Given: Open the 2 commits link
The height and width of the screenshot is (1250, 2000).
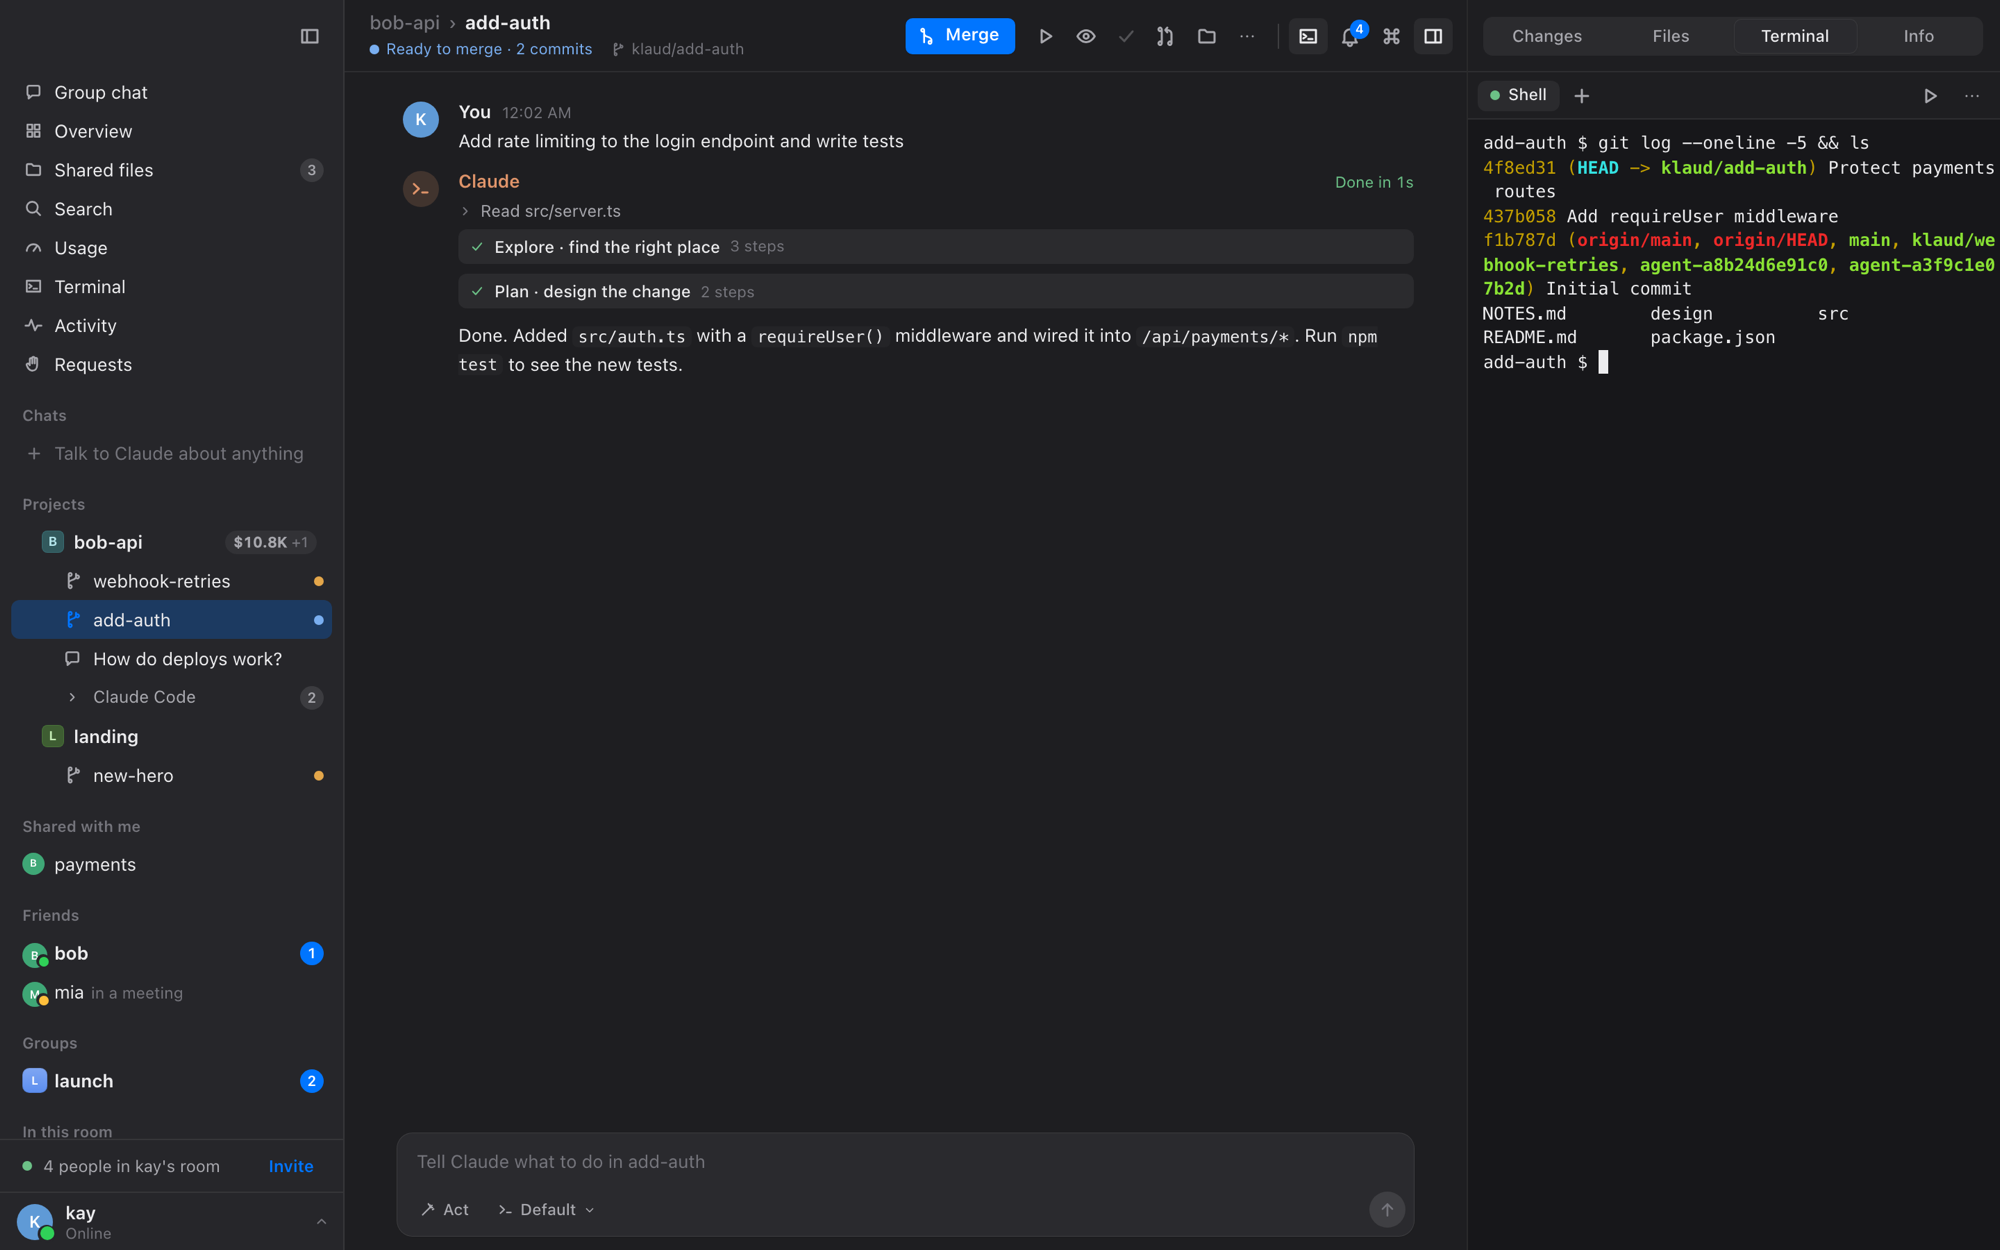Looking at the screenshot, I should point(554,49).
